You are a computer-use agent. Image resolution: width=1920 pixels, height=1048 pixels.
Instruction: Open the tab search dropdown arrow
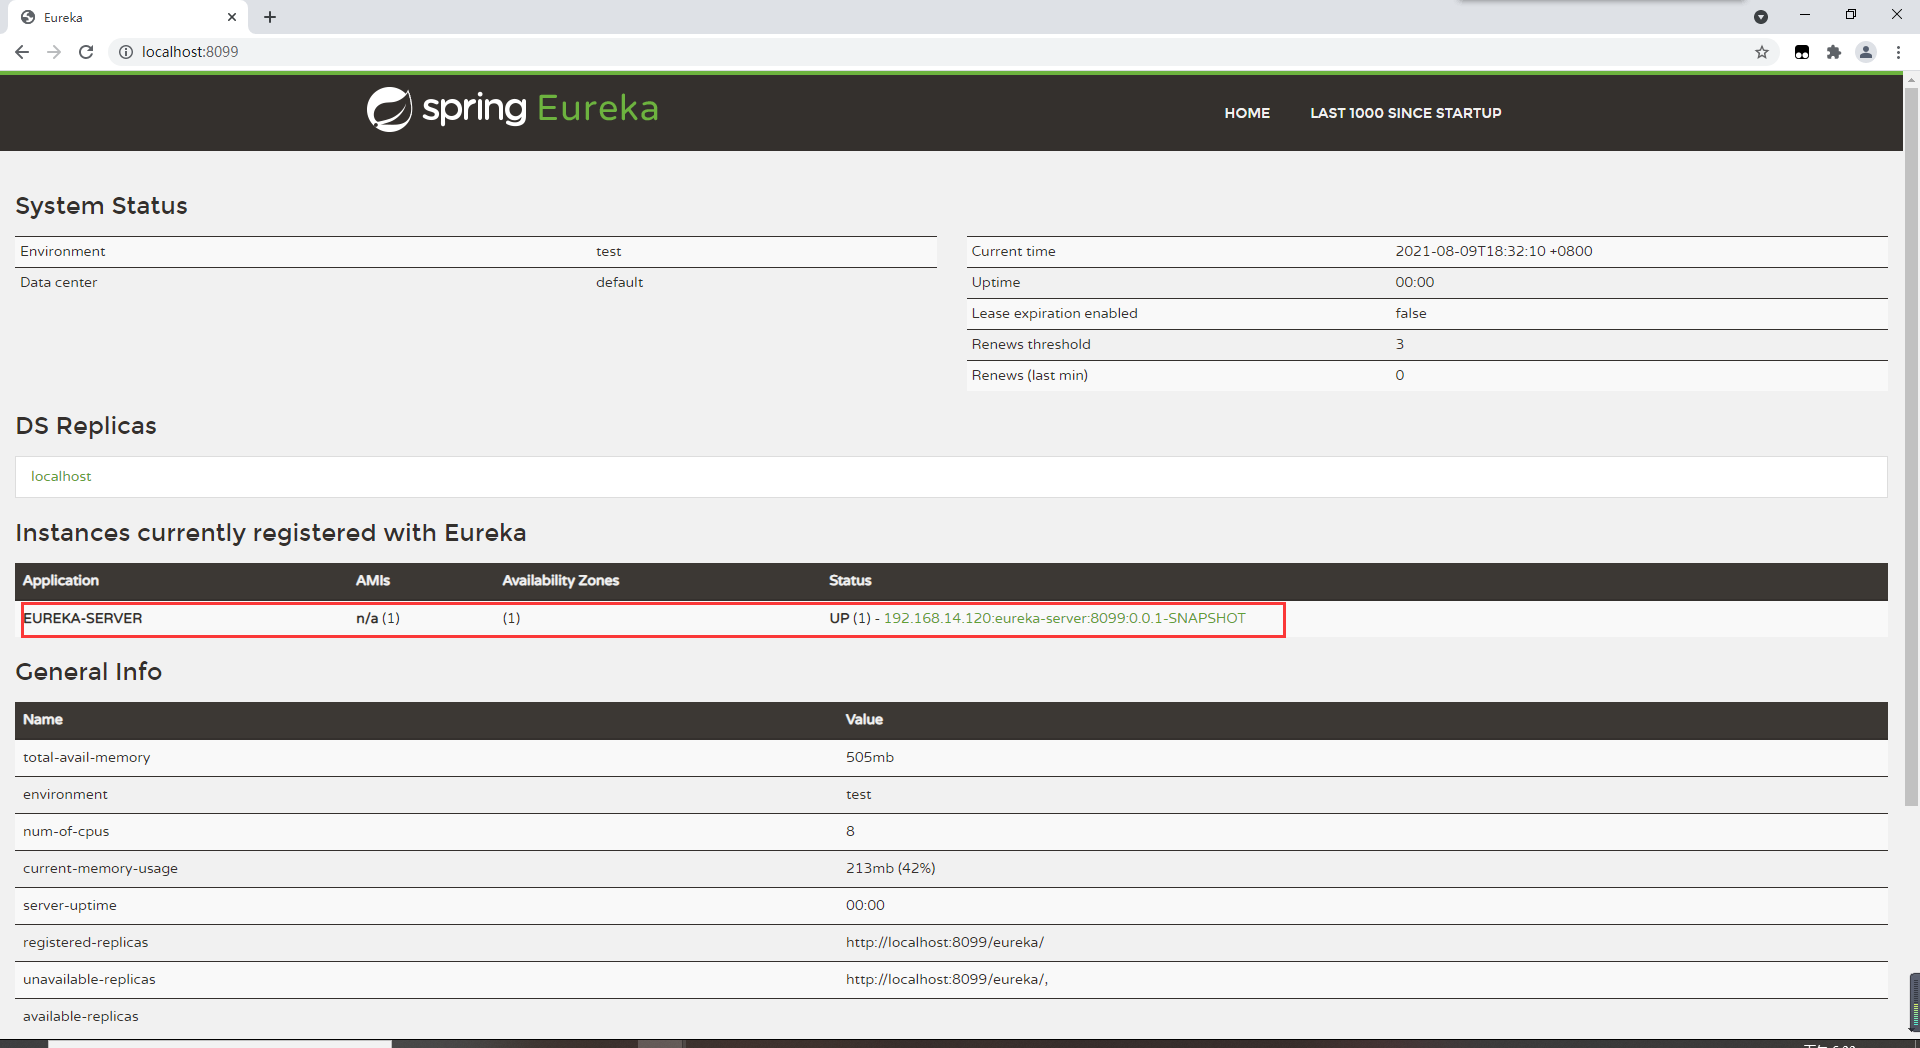pyautogui.click(x=1761, y=17)
